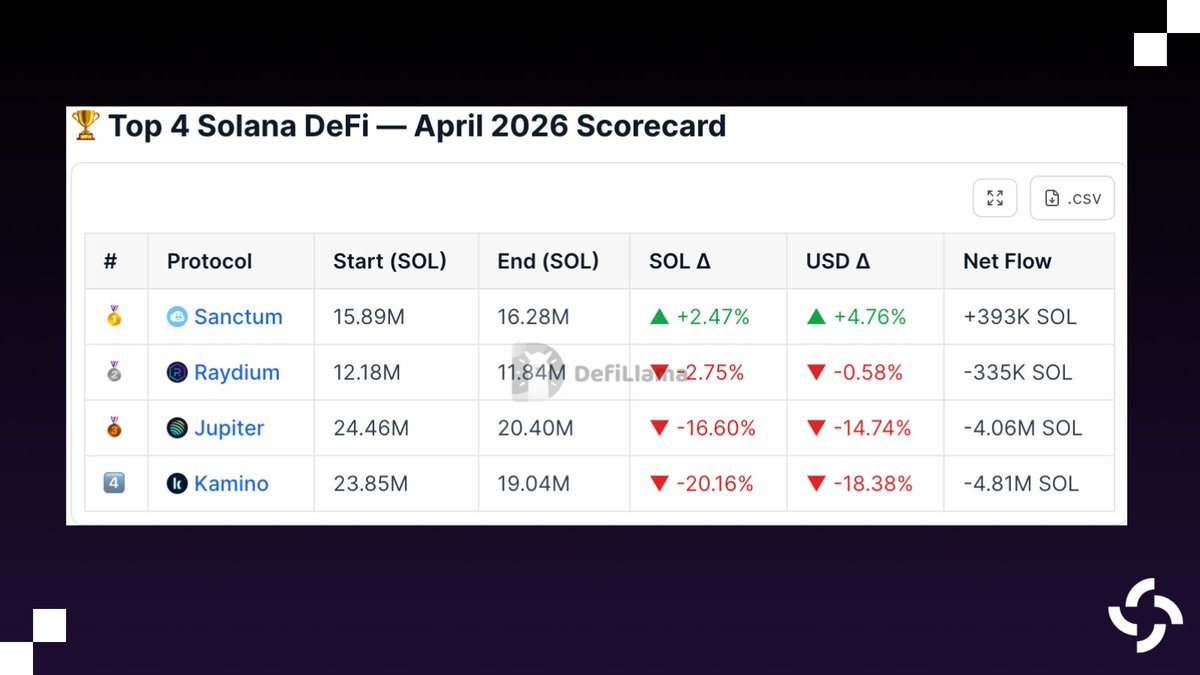This screenshot has width=1200, height=675.
Task: Click the trophy icon in the title
Action: point(86,126)
